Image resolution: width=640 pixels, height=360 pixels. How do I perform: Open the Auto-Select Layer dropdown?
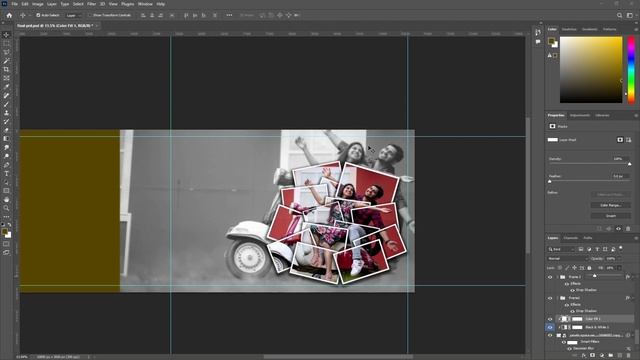point(73,15)
